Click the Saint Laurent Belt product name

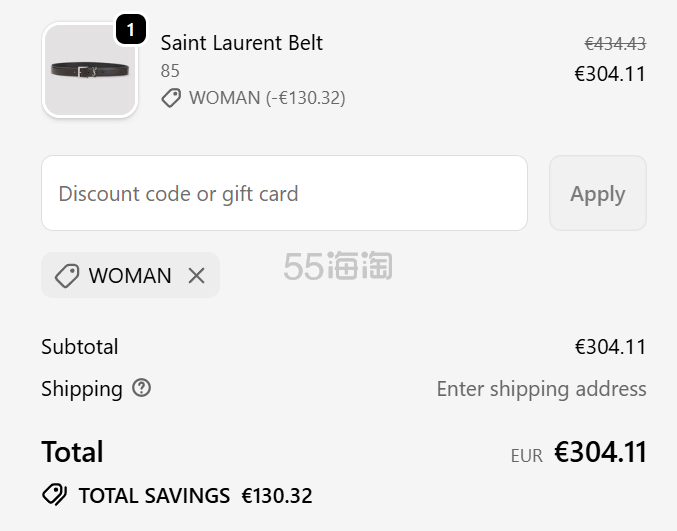(x=241, y=43)
